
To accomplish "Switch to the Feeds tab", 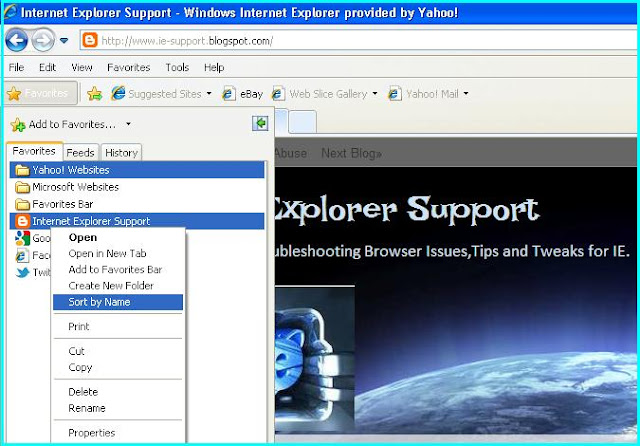I will 80,152.
